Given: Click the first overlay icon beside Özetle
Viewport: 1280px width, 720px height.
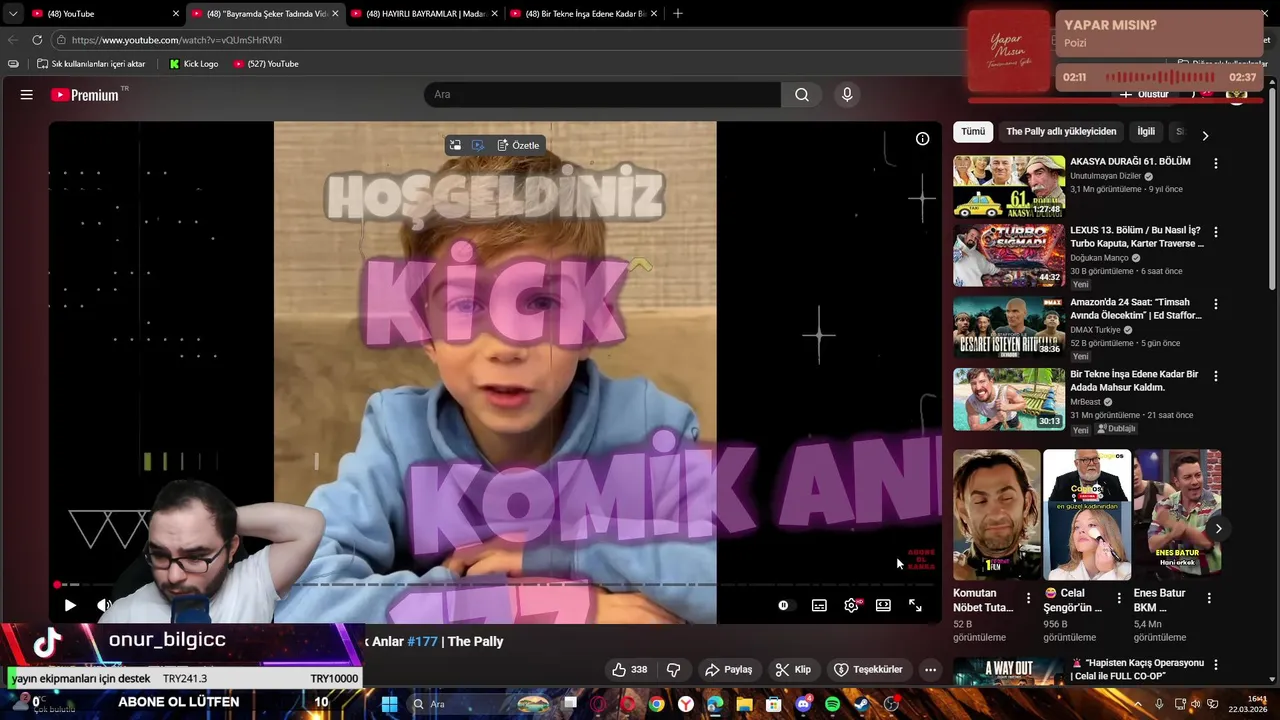Looking at the screenshot, I should 455,145.
